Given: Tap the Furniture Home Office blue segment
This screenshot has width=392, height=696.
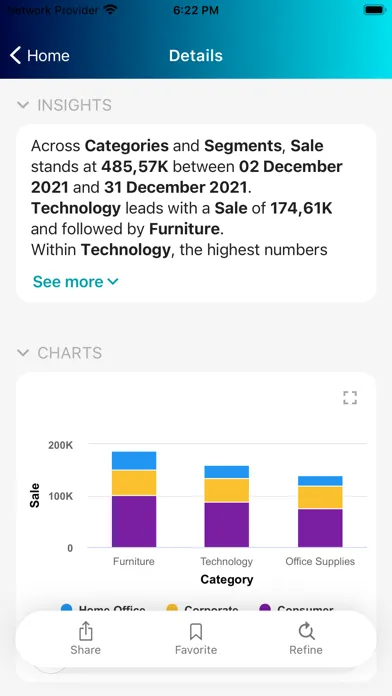Looking at the screenshot, I should coord(134,461).
